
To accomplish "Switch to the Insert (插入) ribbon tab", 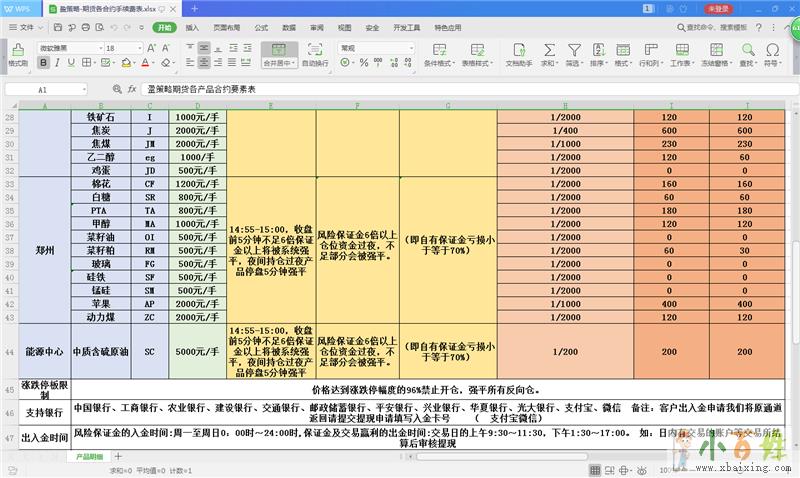I will click(192, 28).
